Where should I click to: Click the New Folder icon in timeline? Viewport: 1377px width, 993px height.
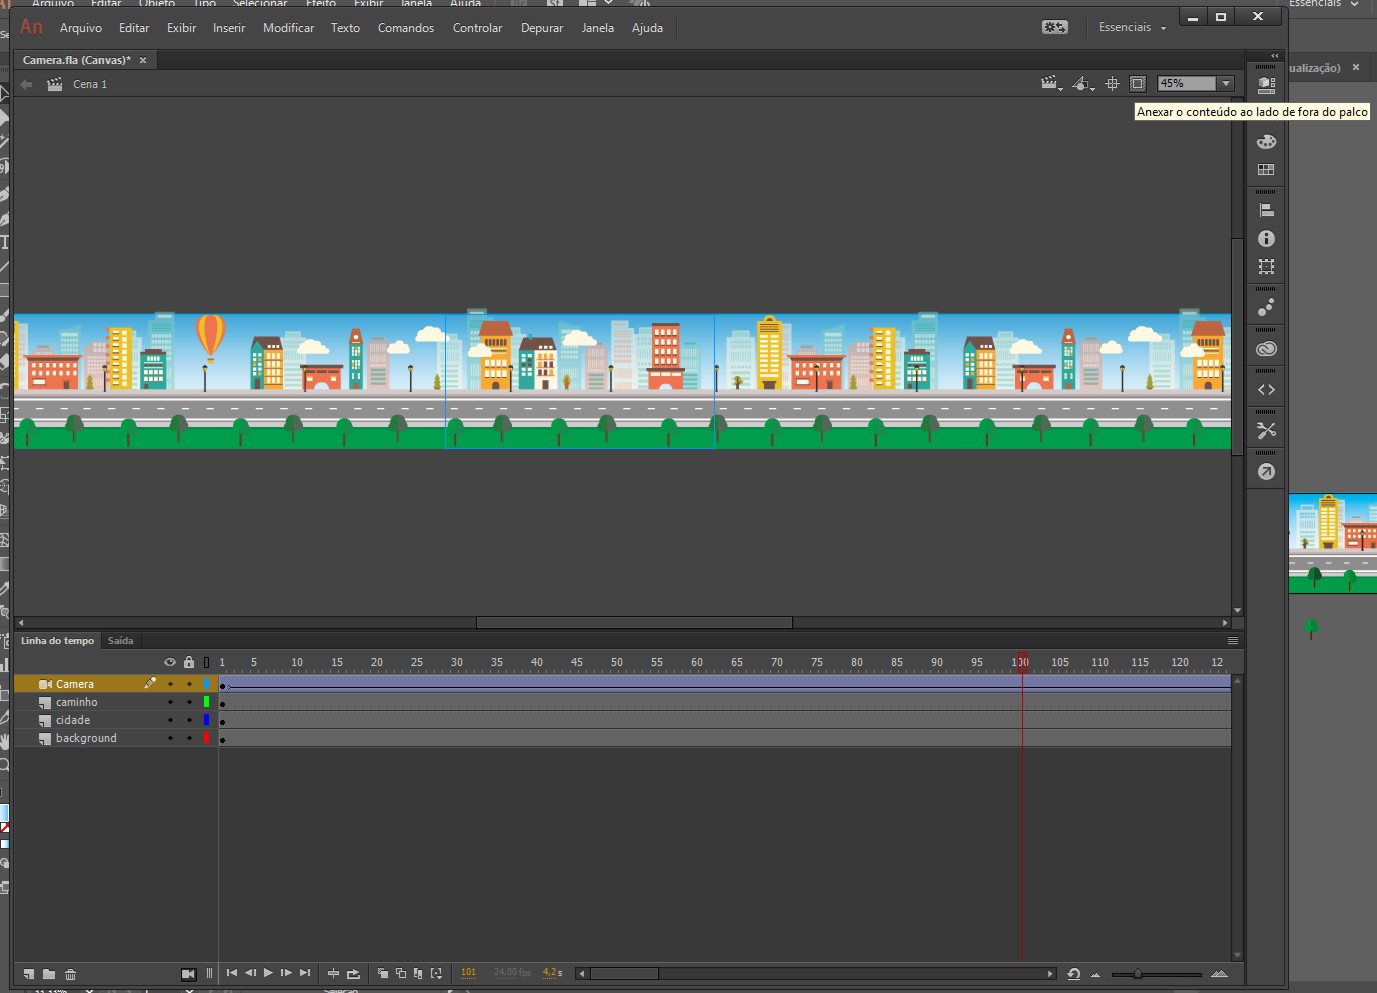coord(49,974)
